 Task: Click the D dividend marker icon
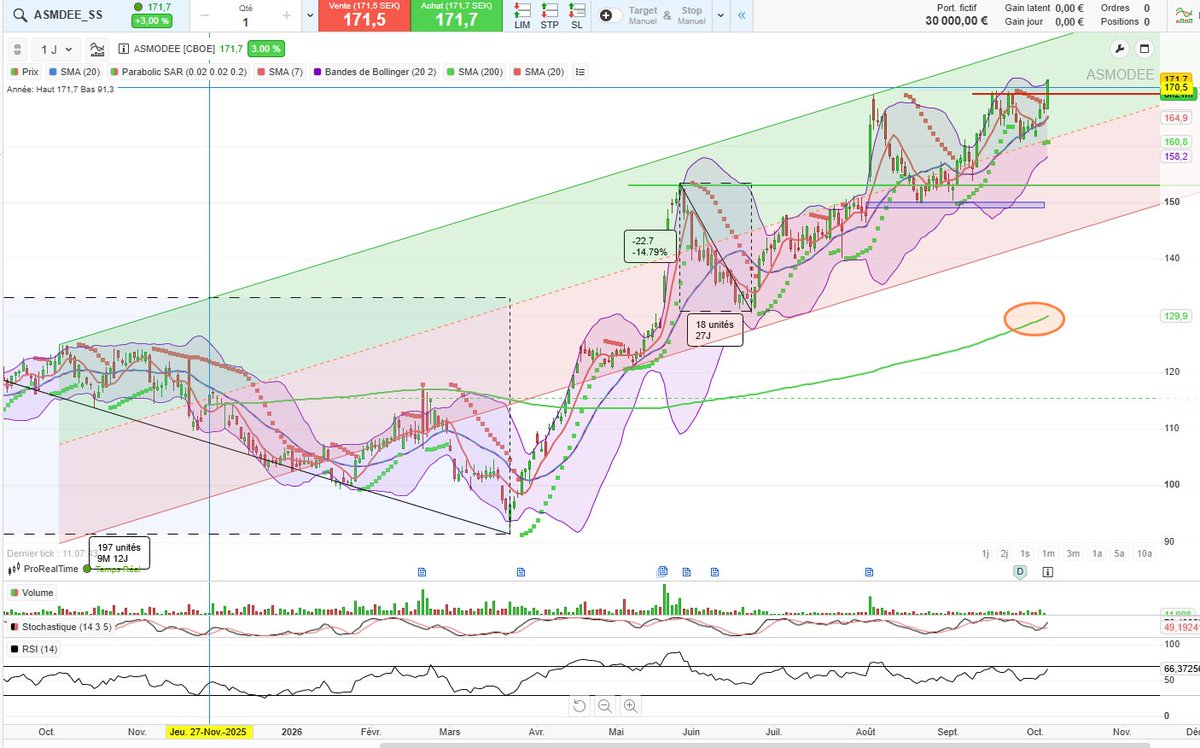tap(1021, 572)
